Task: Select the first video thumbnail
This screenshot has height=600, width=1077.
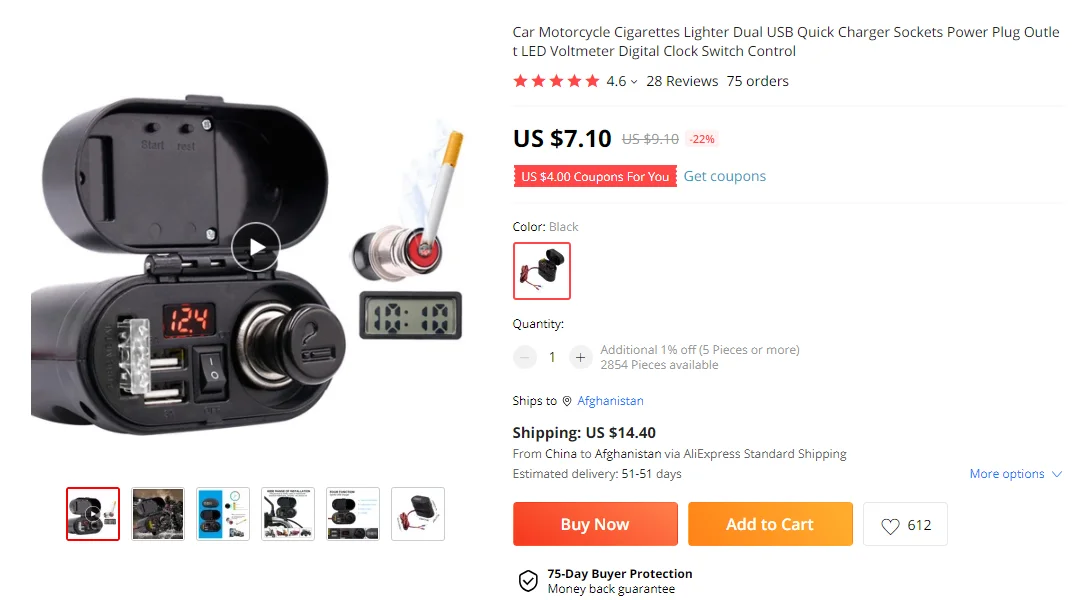Action: 93,514
